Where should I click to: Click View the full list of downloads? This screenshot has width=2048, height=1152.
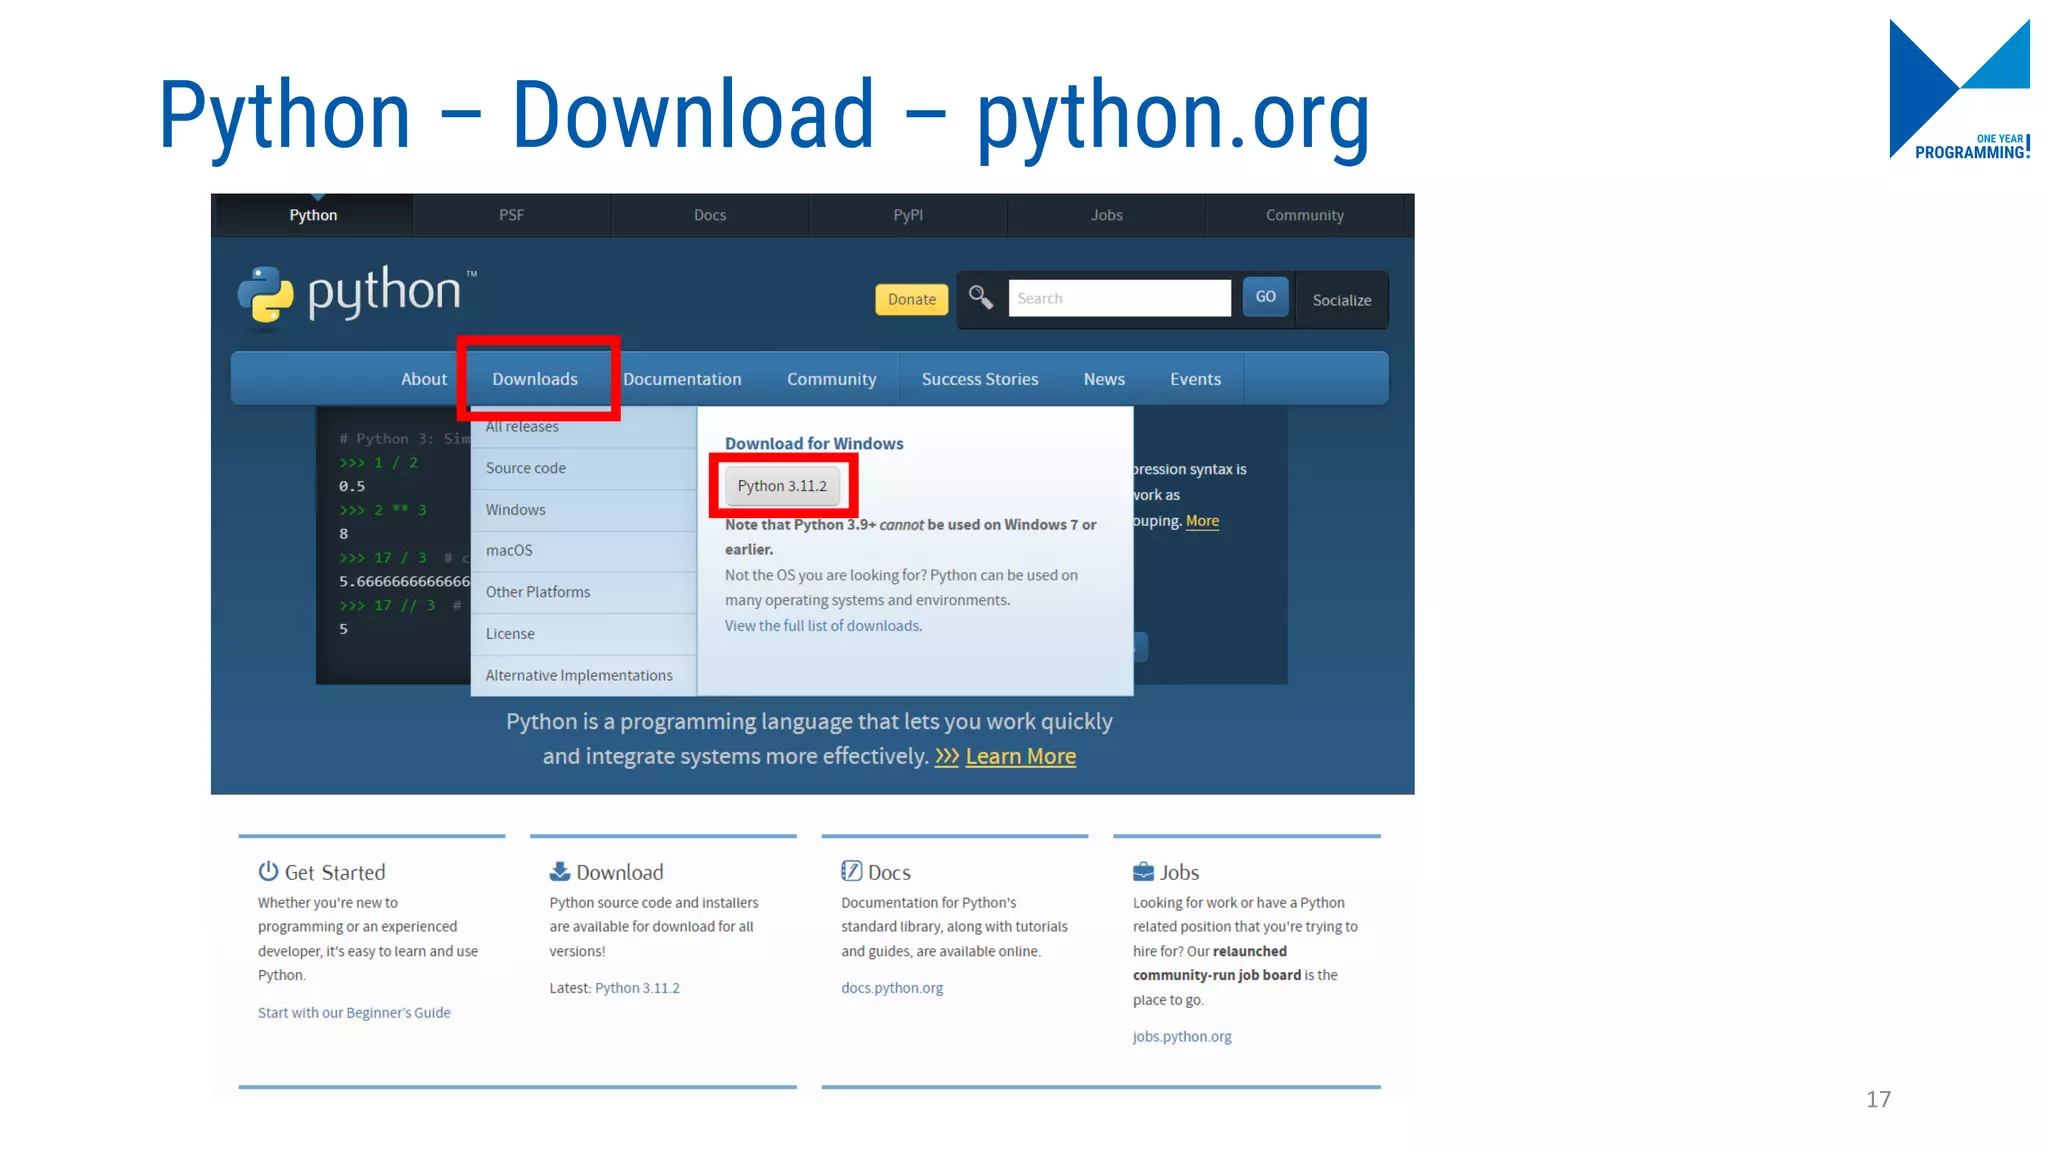(x=824, y=626)
